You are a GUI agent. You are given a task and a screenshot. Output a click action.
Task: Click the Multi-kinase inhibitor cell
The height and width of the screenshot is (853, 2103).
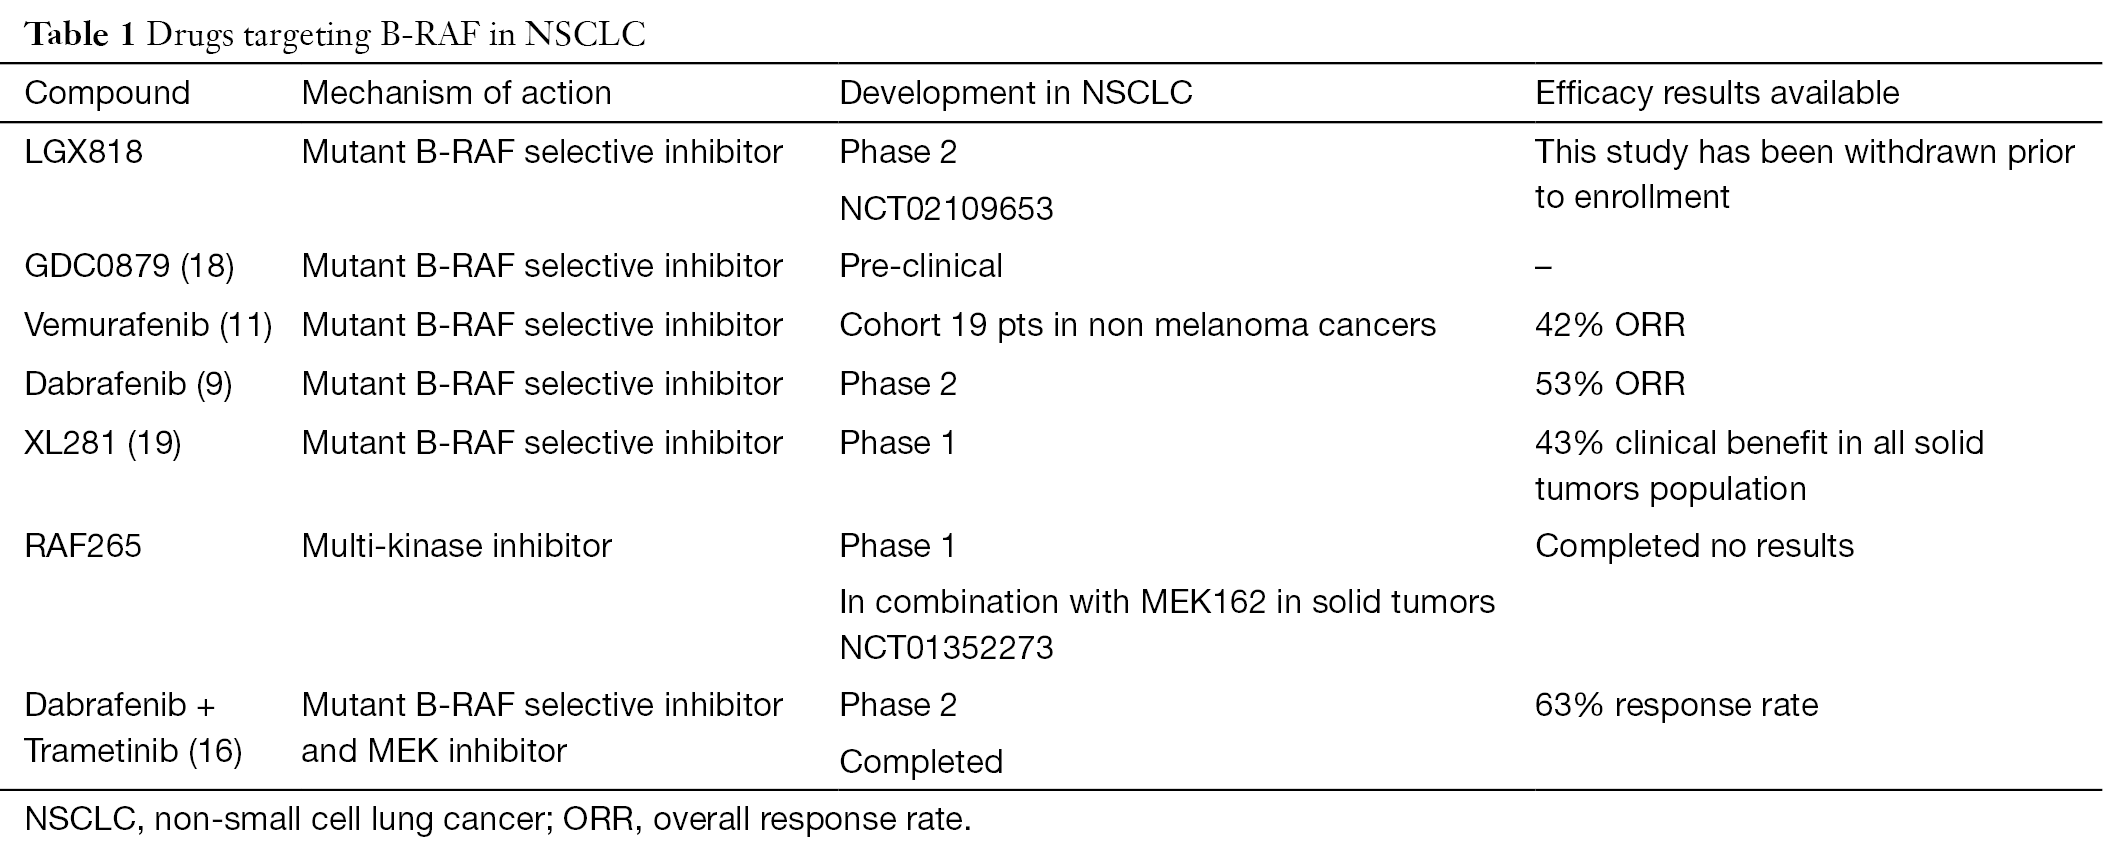(x=456, y=546)
